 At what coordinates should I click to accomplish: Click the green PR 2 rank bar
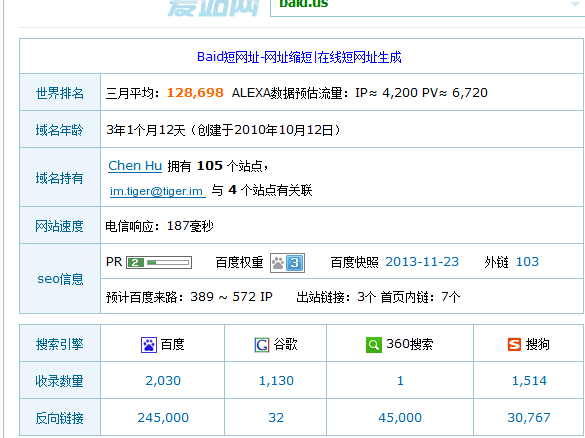coord(159,263)
